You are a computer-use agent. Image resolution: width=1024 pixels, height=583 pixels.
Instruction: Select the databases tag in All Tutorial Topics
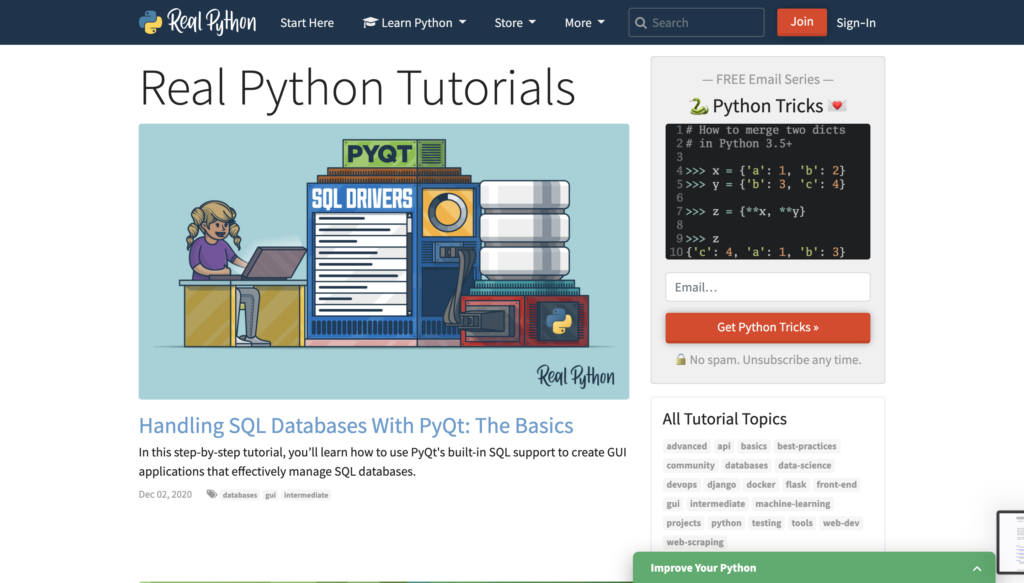746,465
